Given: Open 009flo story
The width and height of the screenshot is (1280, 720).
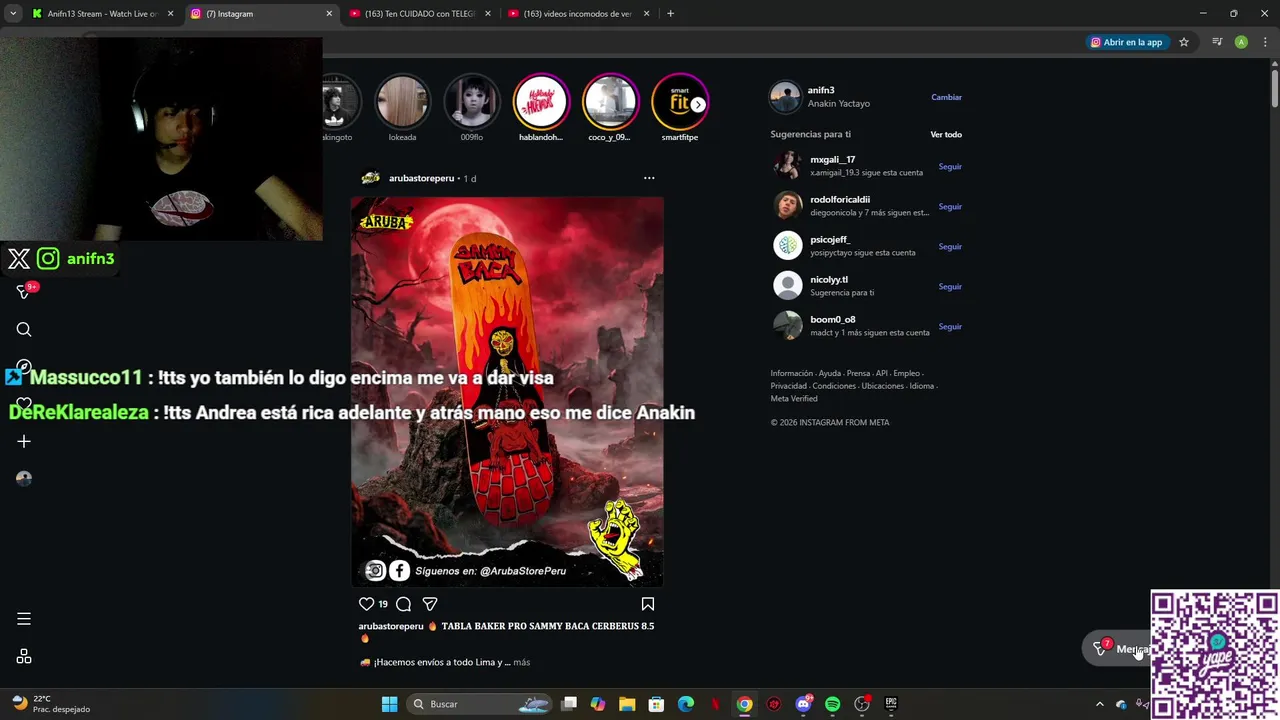Looking at the screenshot, I should [x=472, y=102].
